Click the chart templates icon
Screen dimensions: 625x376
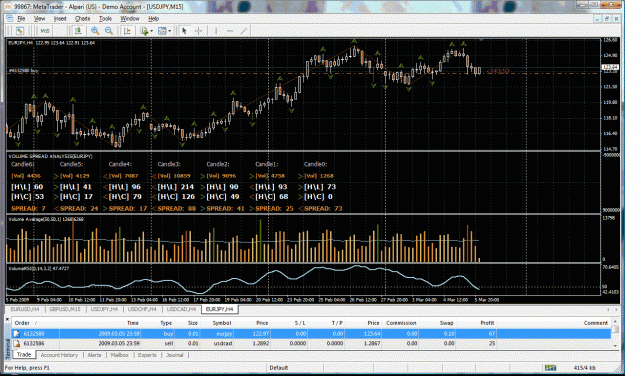point(162,31)
